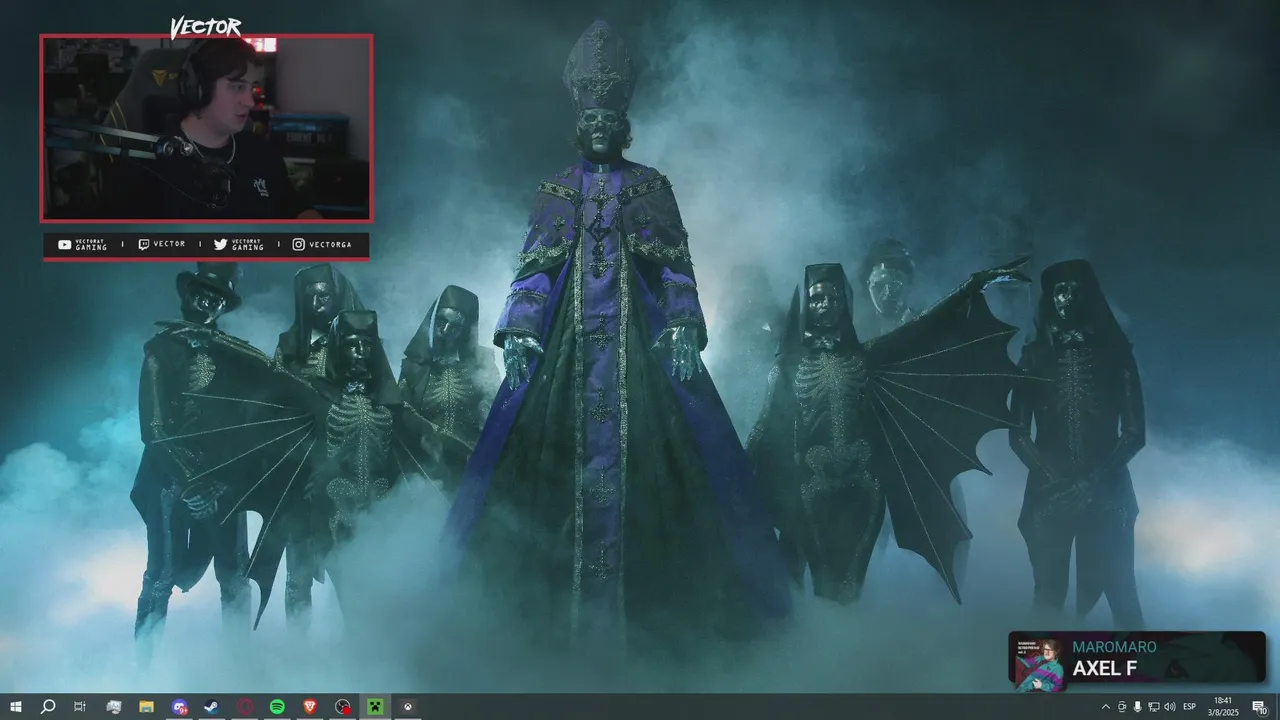Open the volume speaker tray icon
Screen dimensions: 1280x720
1169,707
